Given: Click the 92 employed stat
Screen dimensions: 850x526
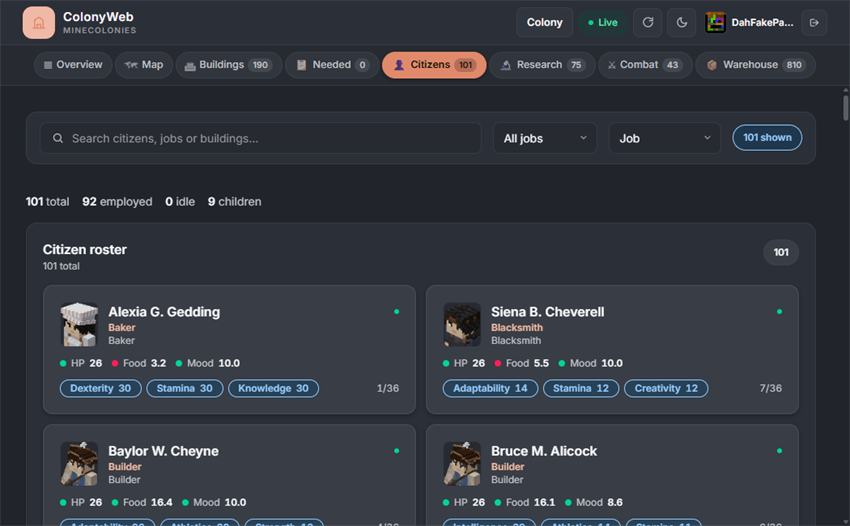Looking at the screenshot, I should (x=117, y=202).
